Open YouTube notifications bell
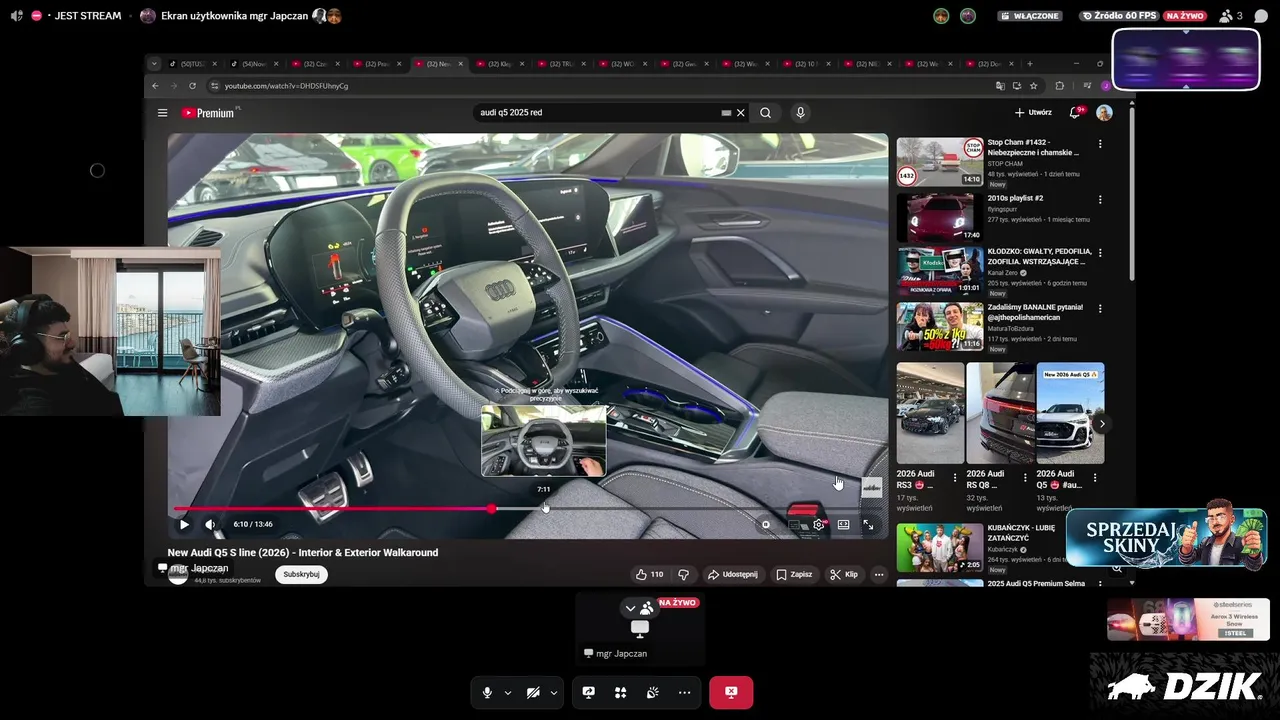This screenshot has width=1280, height=720. pos(1076,113)
